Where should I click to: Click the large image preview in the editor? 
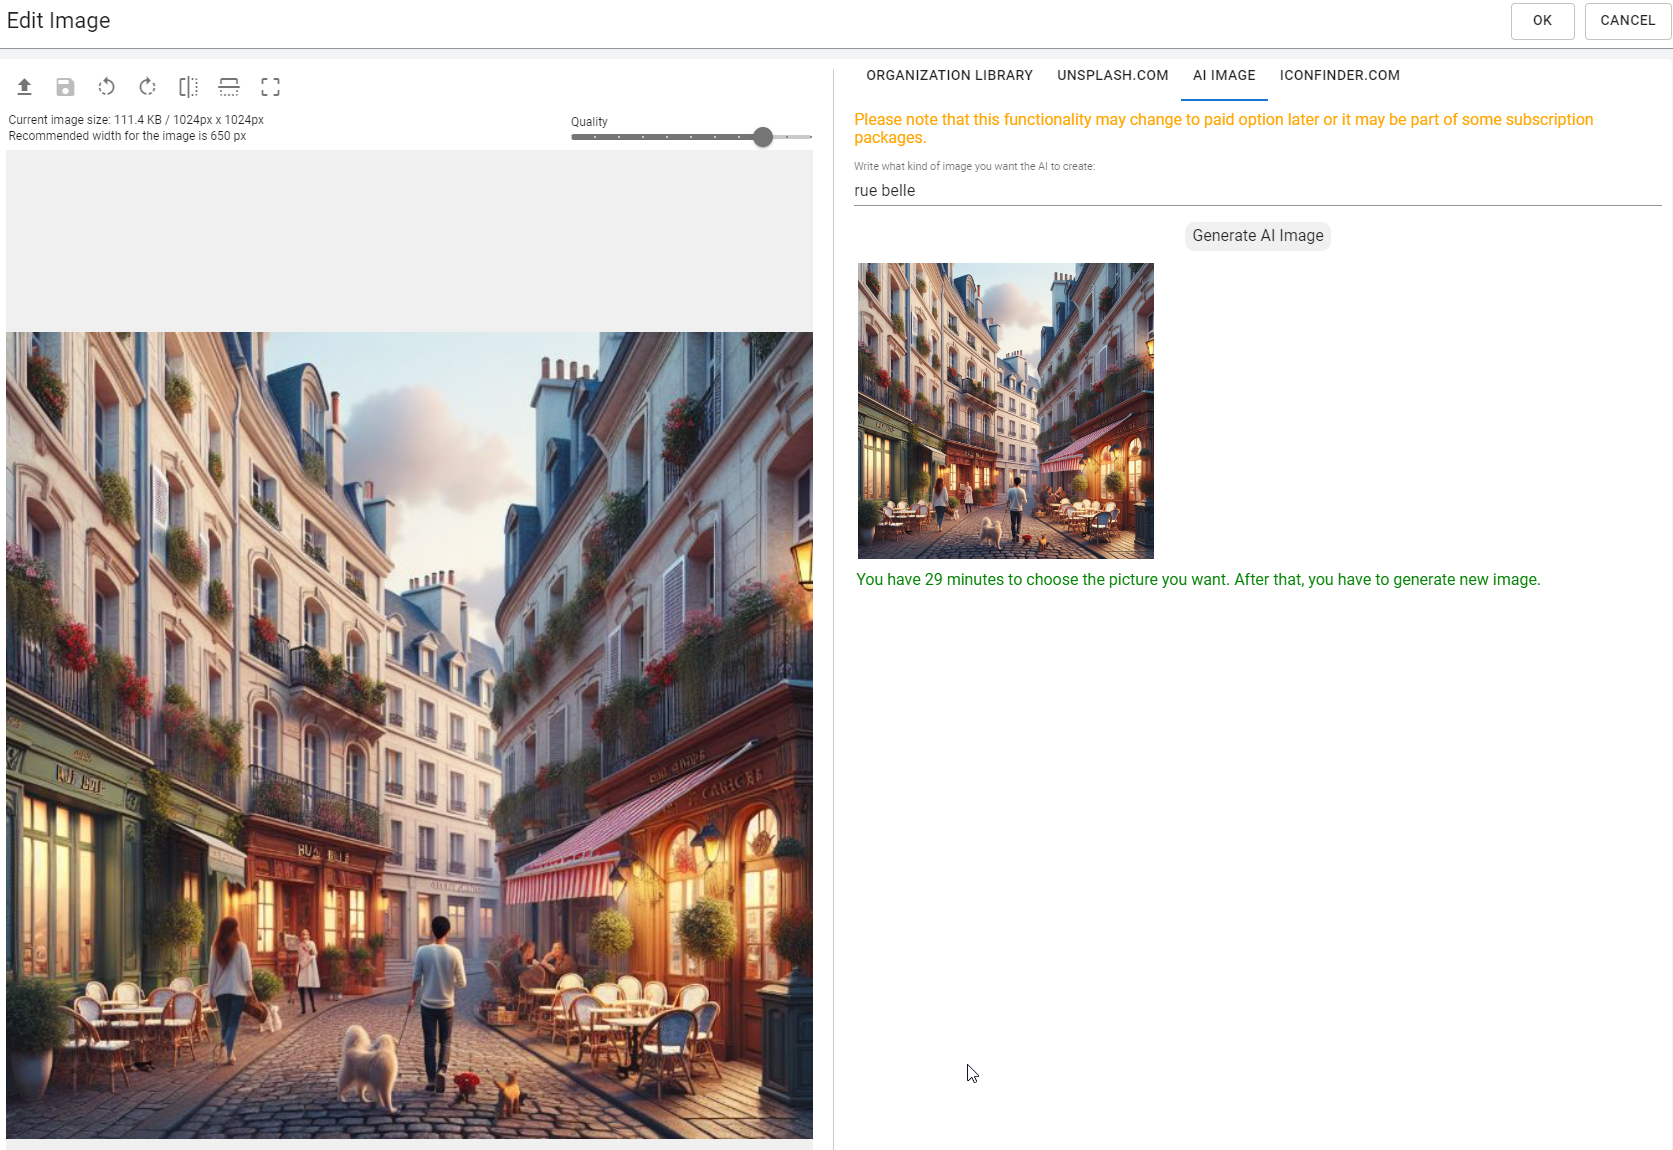(409, 735)
